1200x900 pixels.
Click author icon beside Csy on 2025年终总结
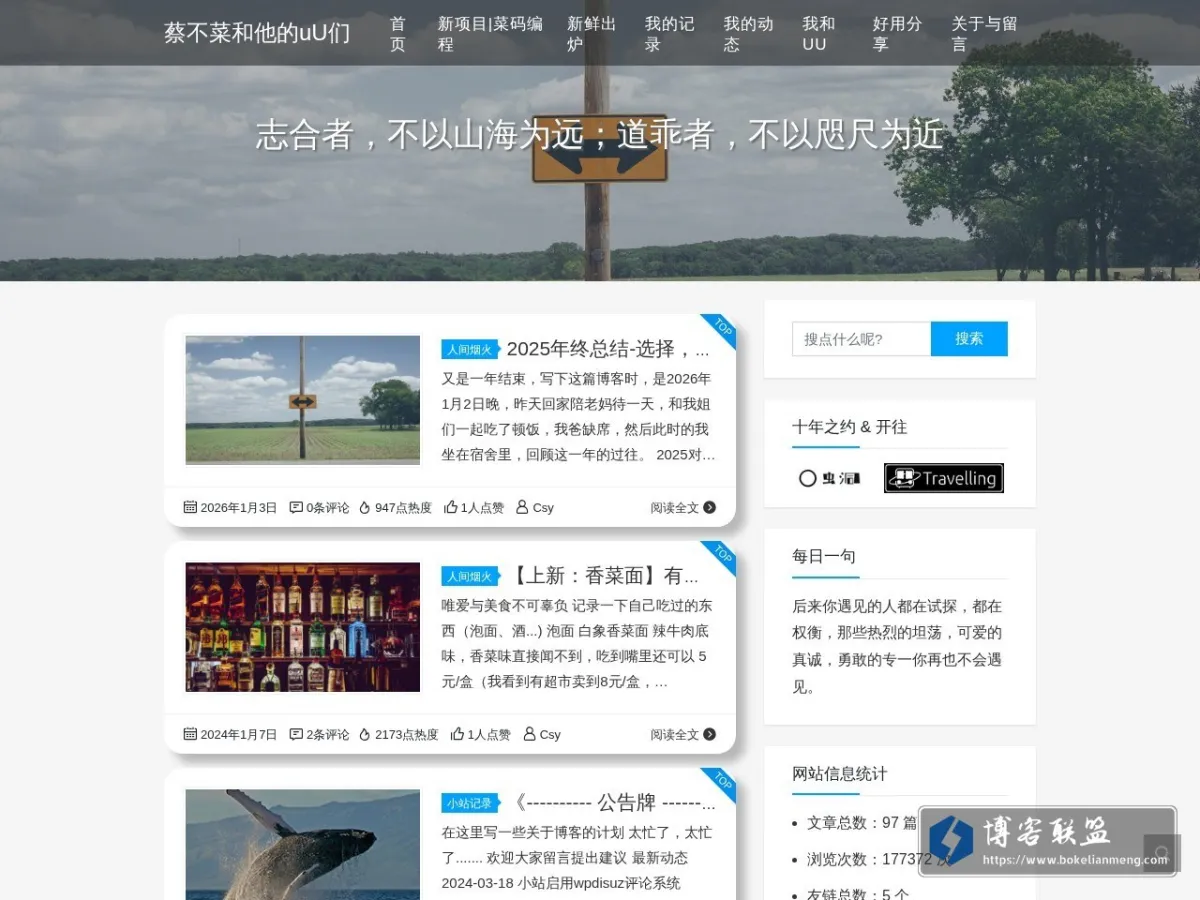pos(522,507)
